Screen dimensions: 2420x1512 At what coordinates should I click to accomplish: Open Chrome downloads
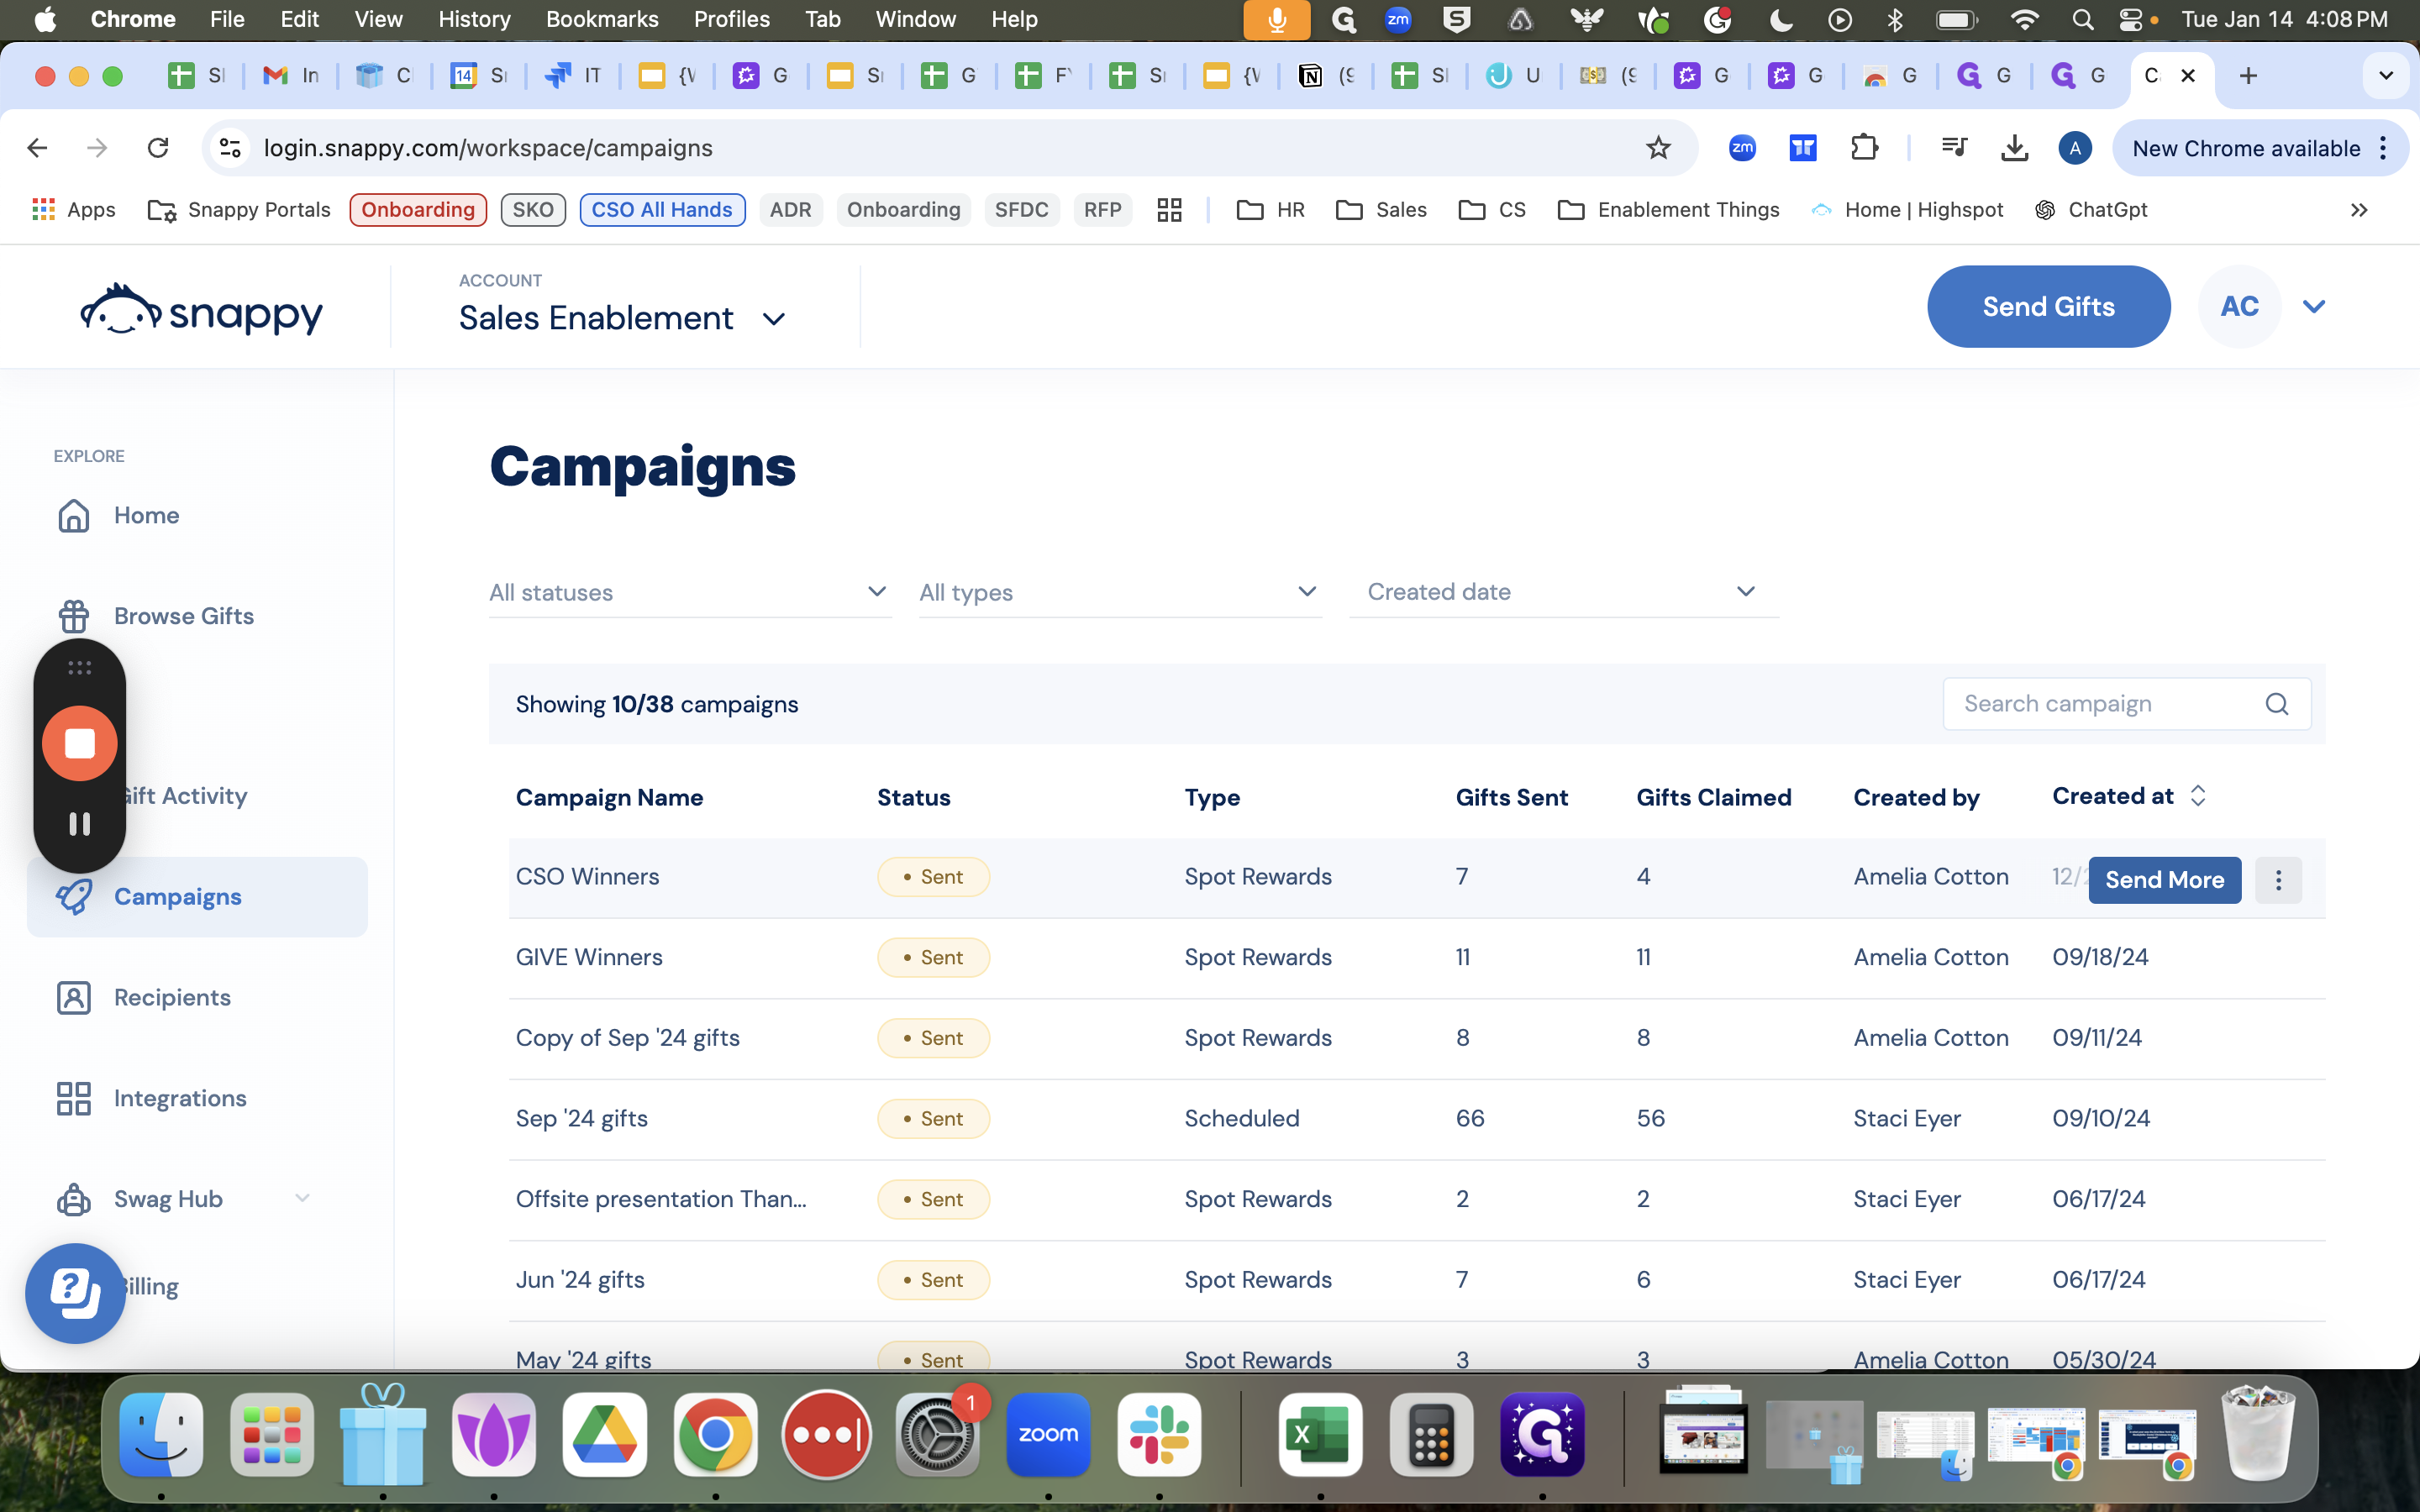point(2014,148)
